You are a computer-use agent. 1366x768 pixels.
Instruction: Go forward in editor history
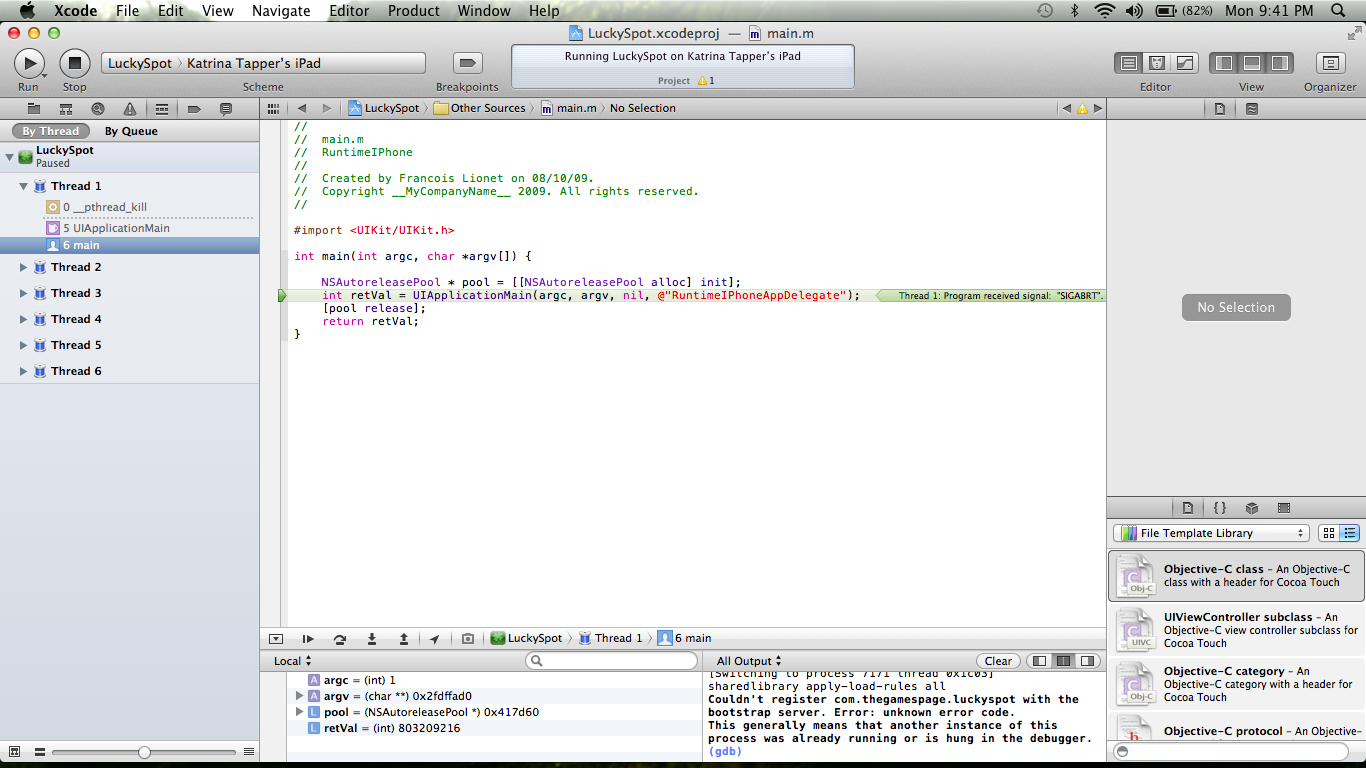pos(326,108)
